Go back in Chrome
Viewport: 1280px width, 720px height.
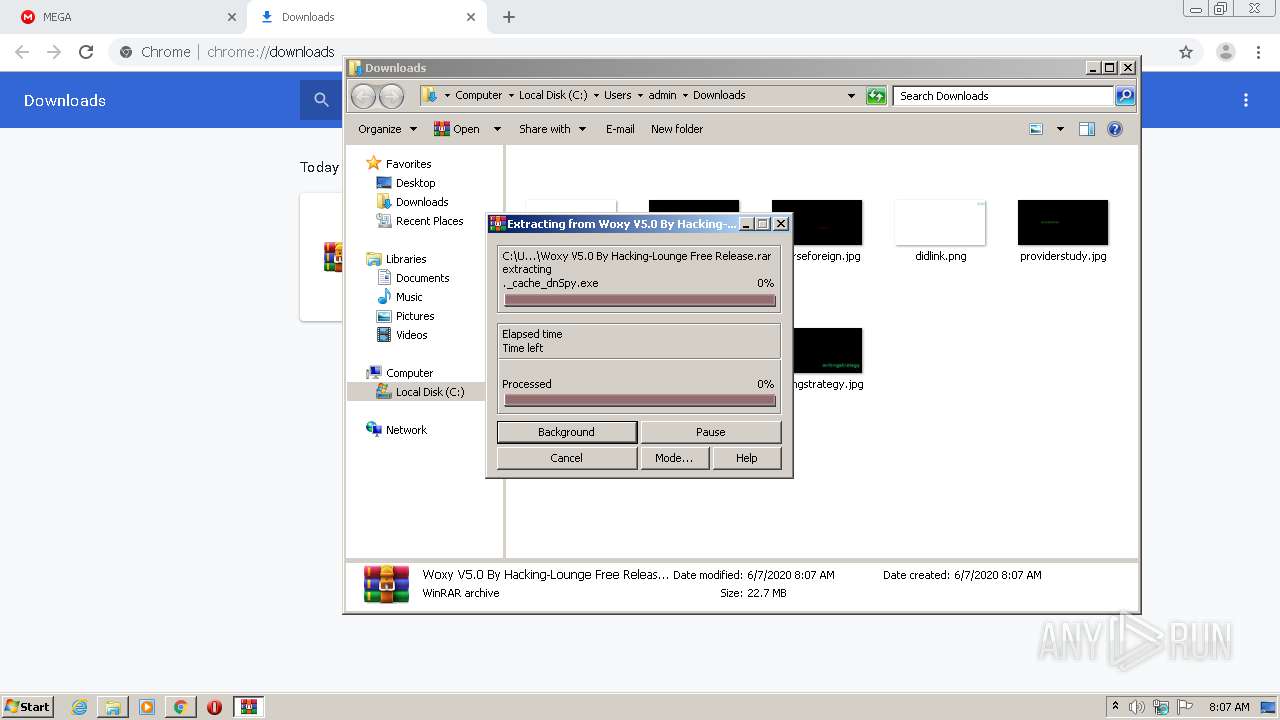22,52
